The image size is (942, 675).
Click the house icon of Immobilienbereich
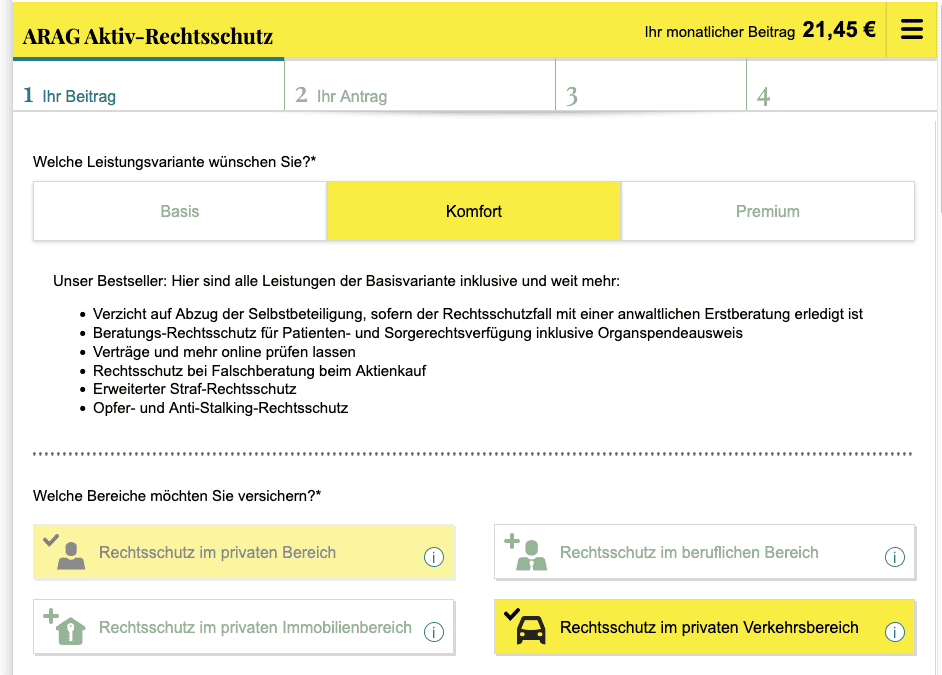click(71, 631)
